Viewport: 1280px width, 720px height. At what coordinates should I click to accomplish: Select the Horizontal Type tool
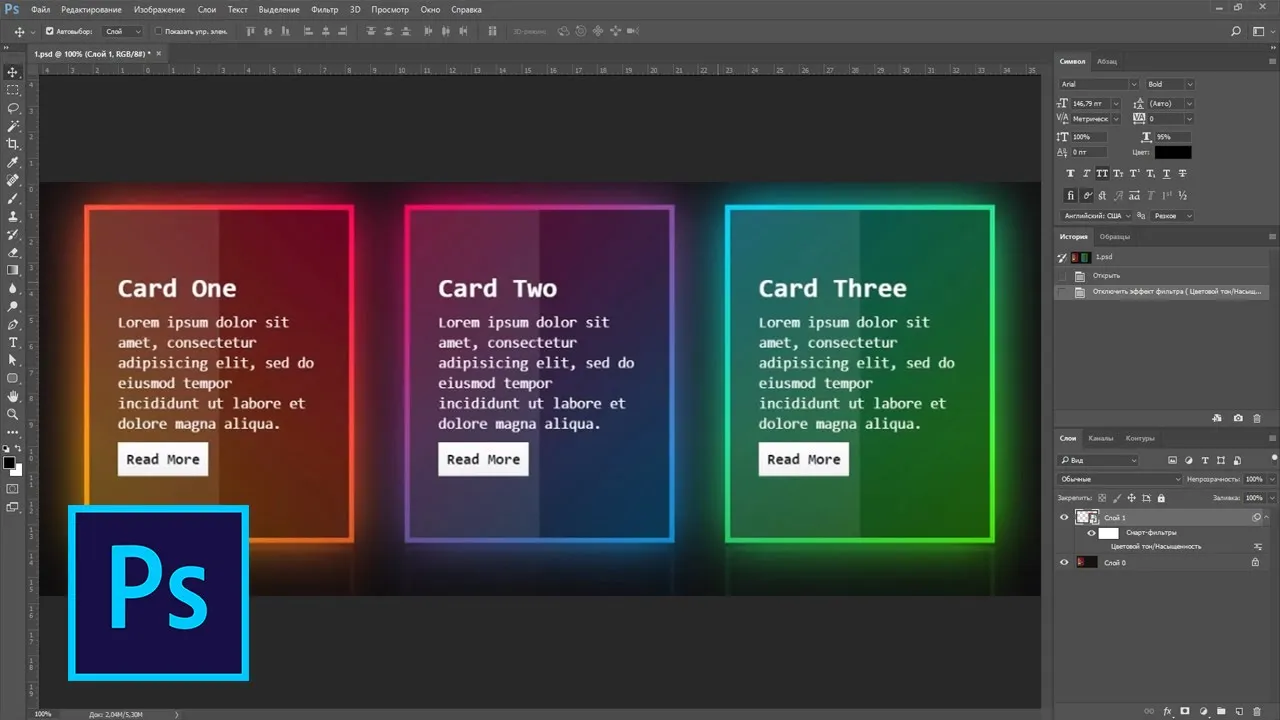[x=13, y=342]
